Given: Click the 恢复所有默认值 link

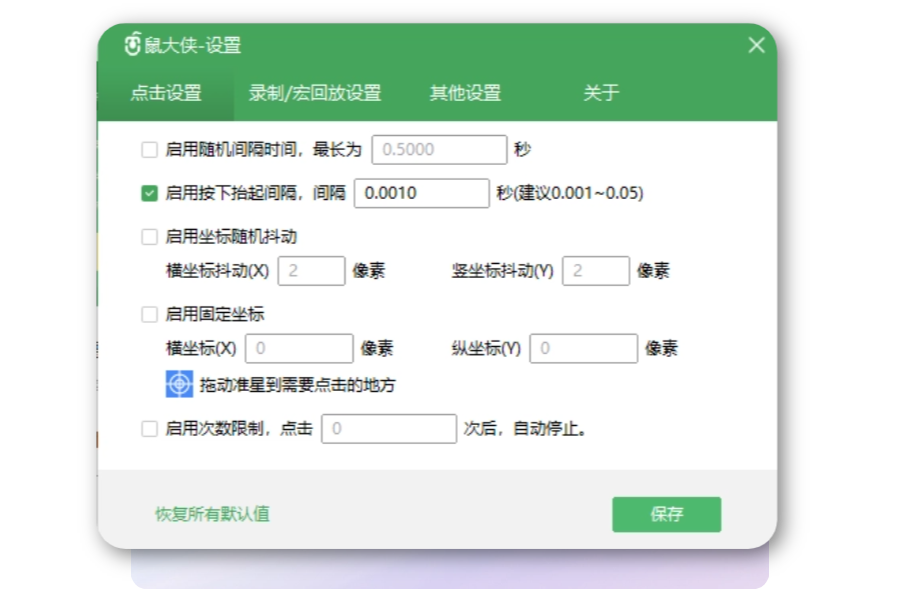Looking at the screenshot, I should click(x=212, y=514).
